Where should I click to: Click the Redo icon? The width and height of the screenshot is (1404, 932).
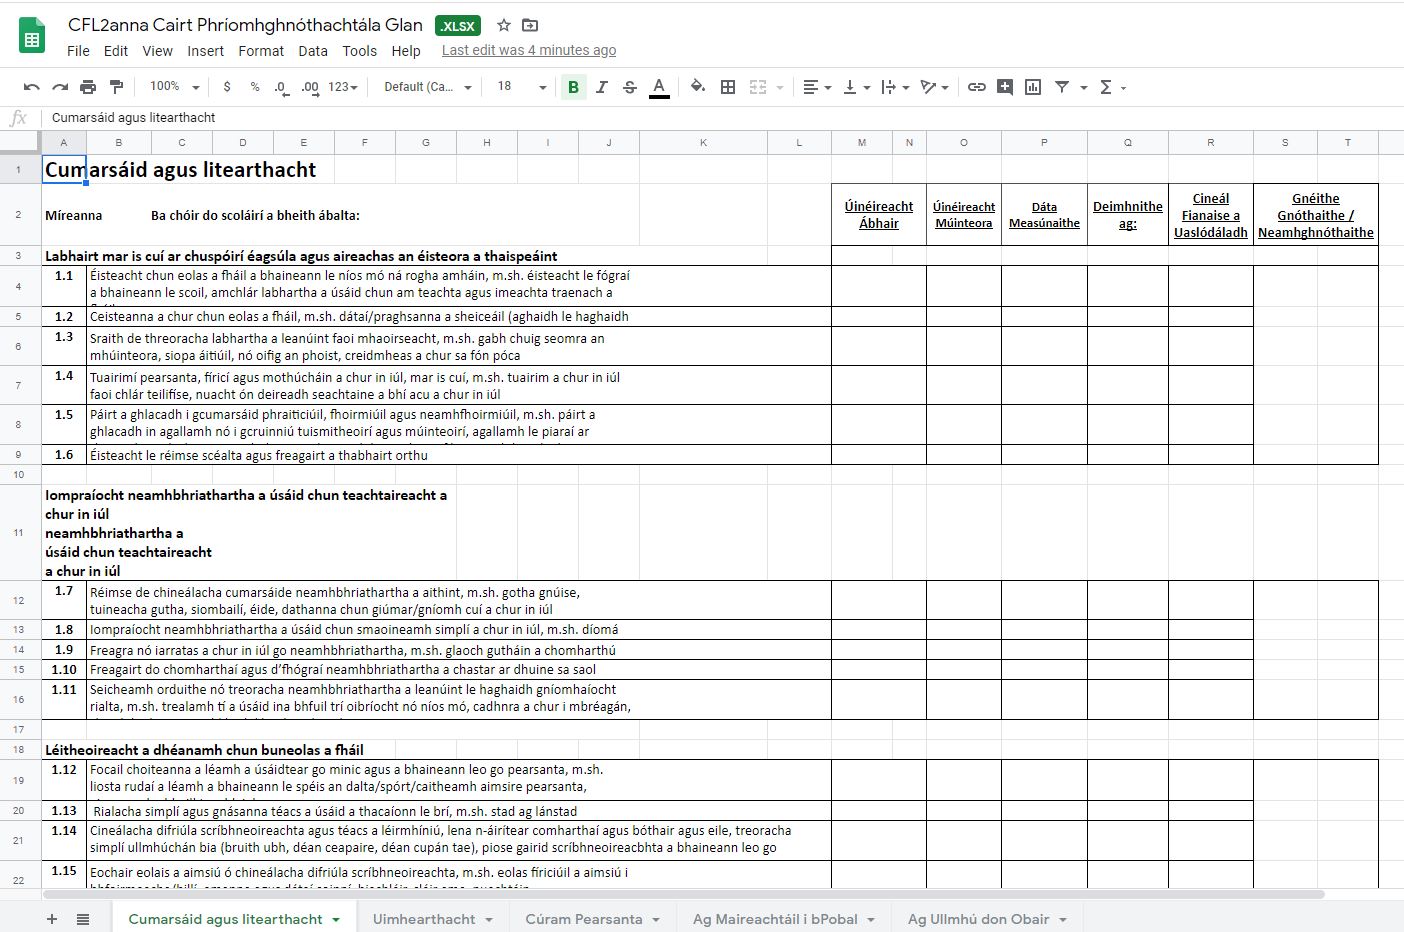coord(60,87)
